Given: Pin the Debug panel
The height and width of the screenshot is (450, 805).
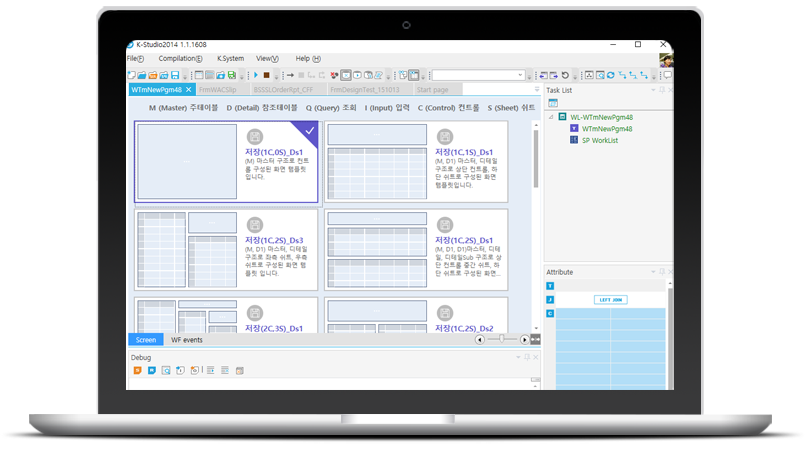Looking at the screenshot, I should pos(526,357).
